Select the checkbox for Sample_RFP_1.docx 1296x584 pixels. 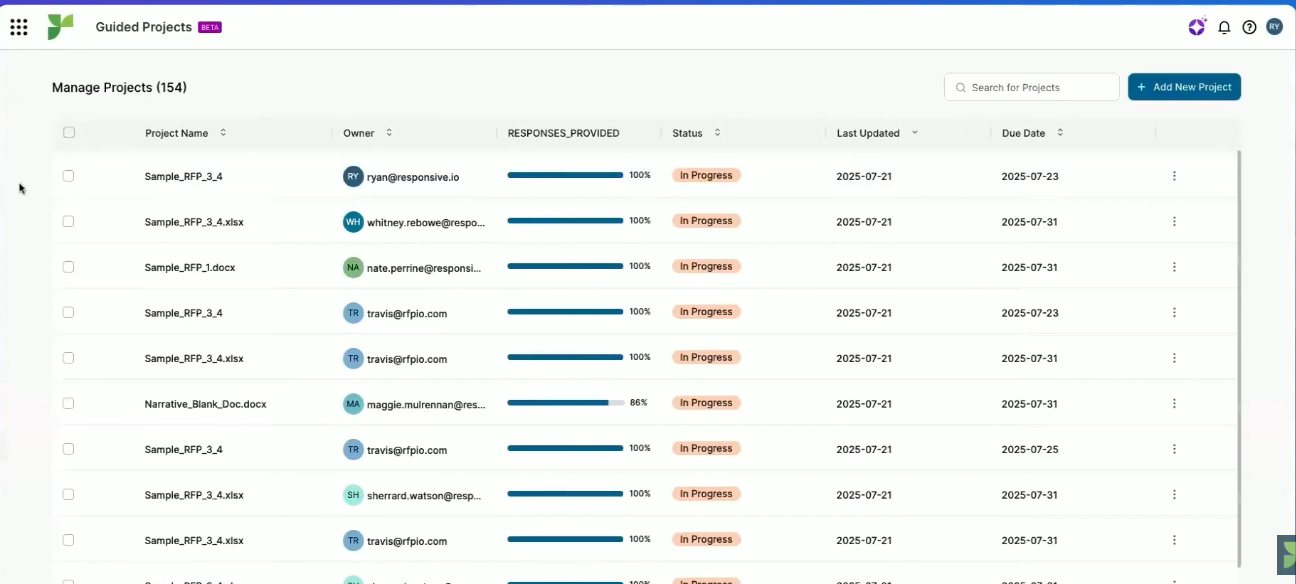coord(69,267)
